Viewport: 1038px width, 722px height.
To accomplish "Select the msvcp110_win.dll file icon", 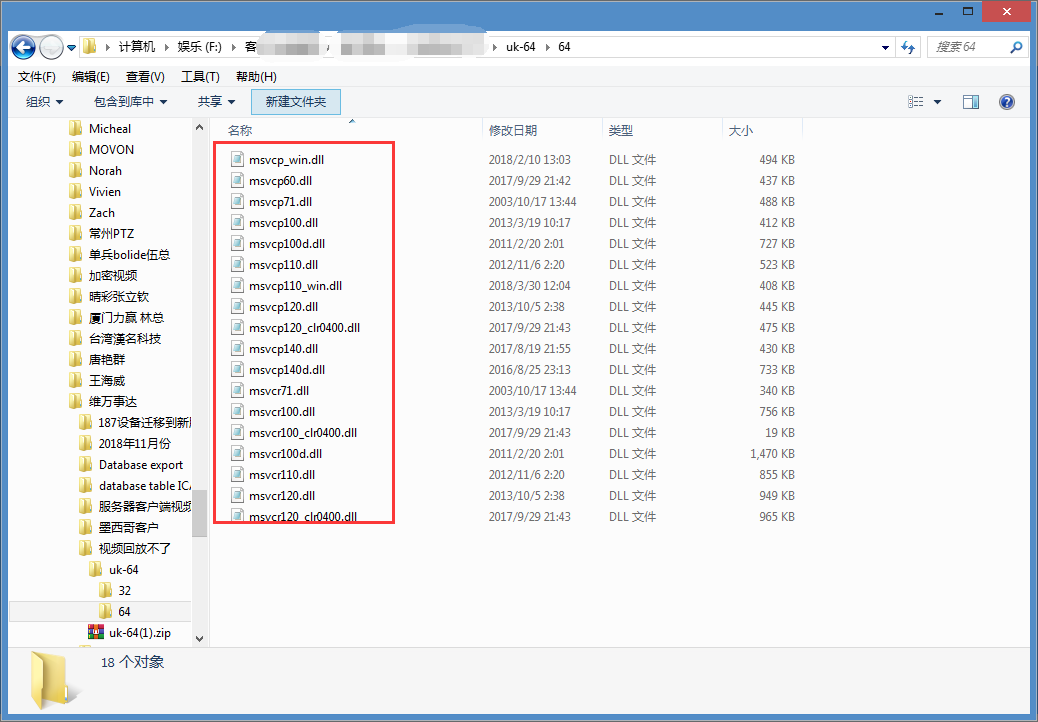I will tap(238, 286).
